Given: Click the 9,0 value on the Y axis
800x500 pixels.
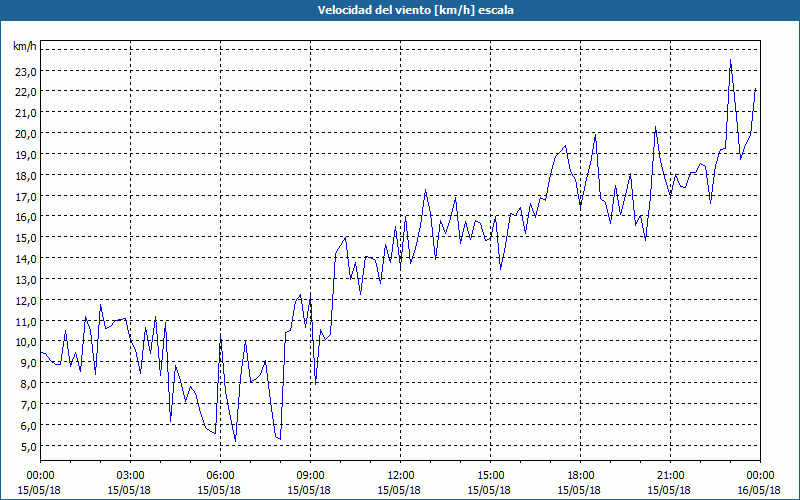Looking at the screenshot, I should point(28,363).
